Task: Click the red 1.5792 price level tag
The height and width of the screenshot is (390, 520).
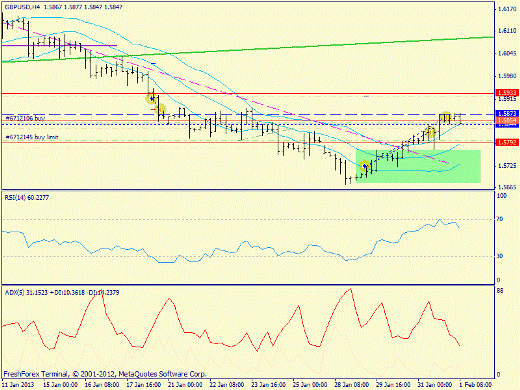Action: click(x=507, y=142)
